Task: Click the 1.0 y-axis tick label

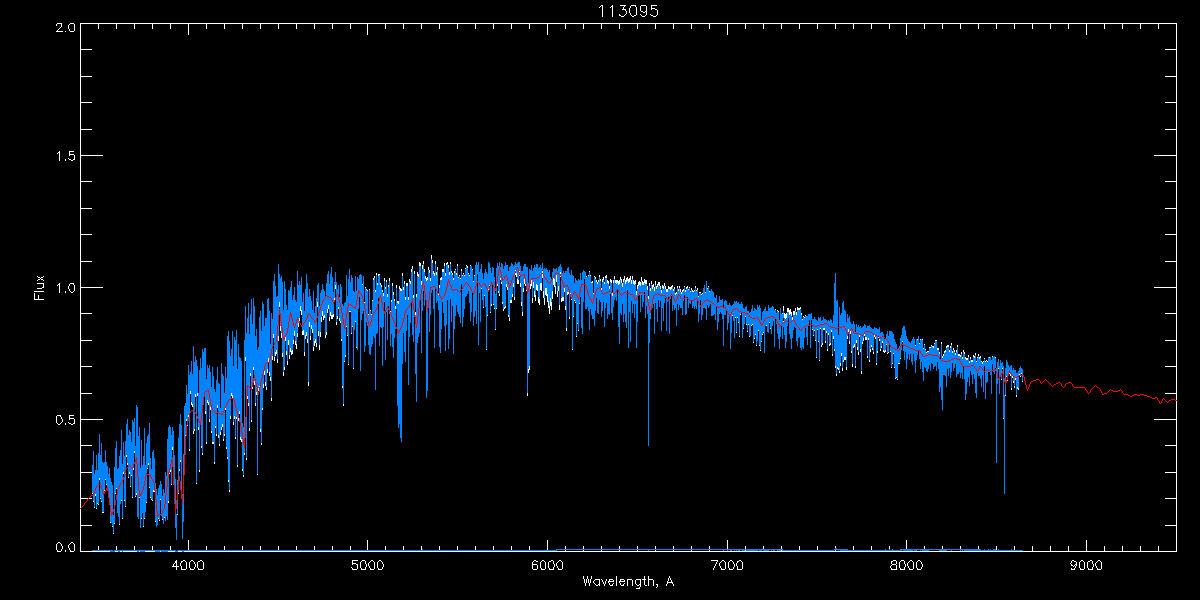Action: (66, 288)
